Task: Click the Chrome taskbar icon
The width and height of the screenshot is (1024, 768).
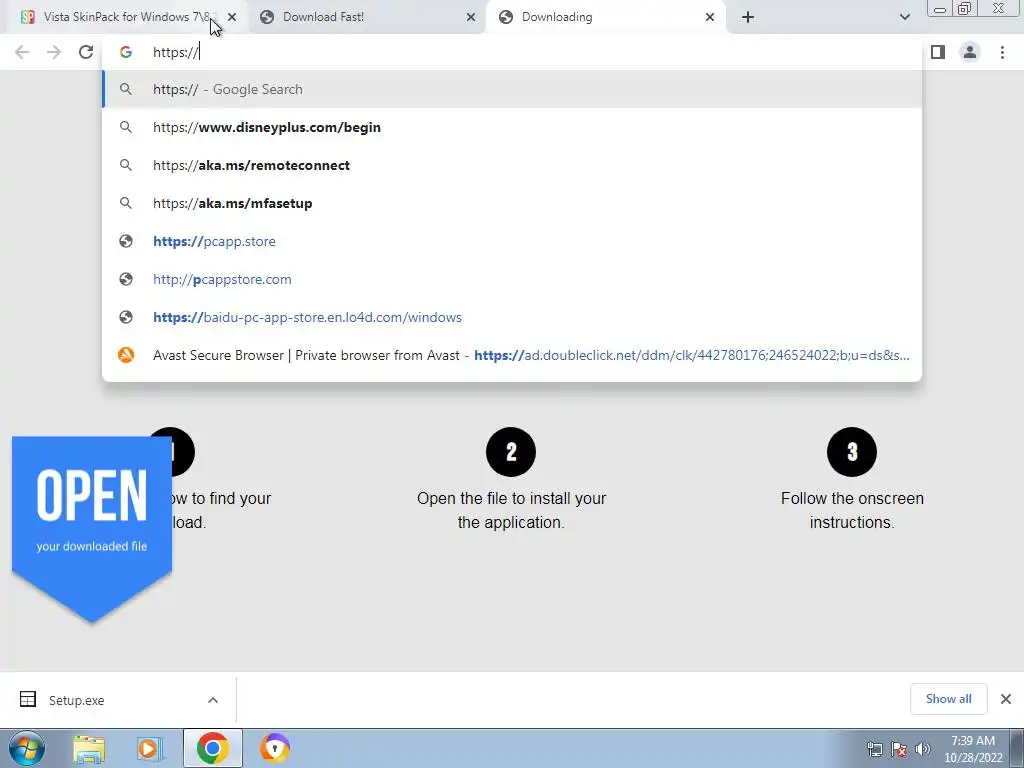Action: (x=212, y=748)
